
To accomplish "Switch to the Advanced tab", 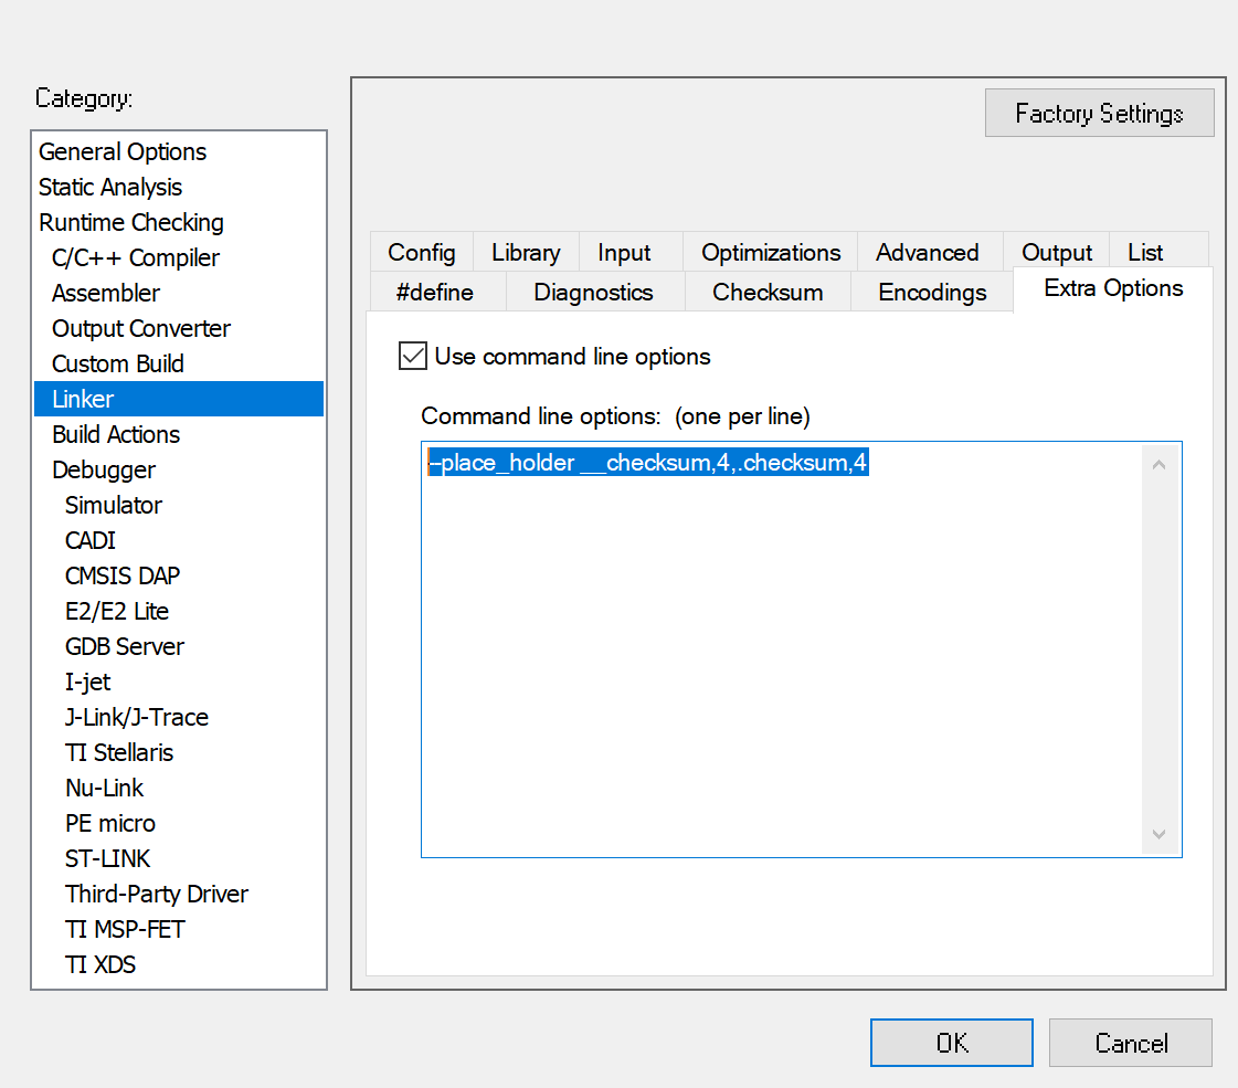I will [x=927, y=252].
